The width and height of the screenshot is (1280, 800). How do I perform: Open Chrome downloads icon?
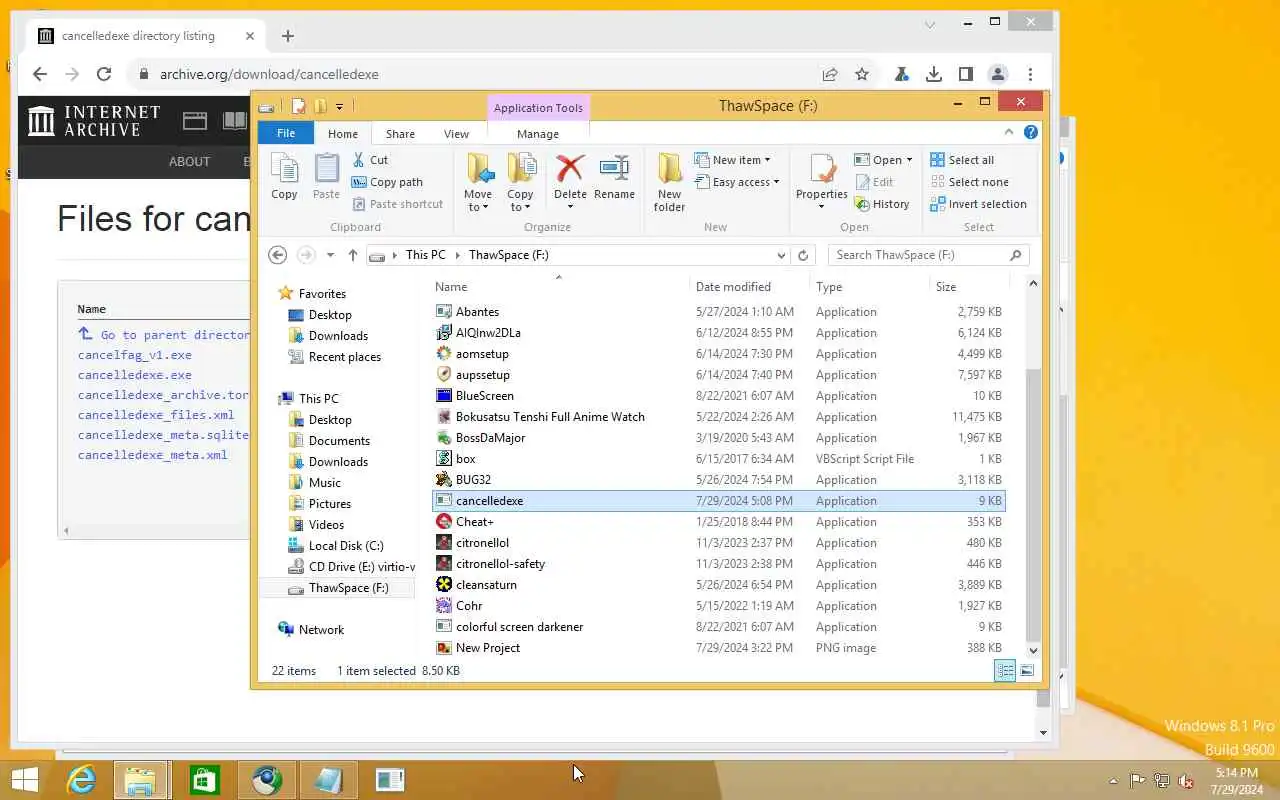click(x=933, y=74)
